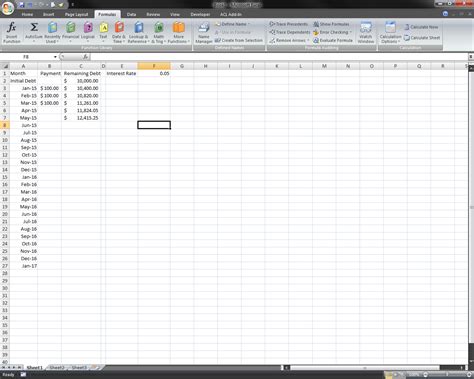Select cell containing 0.05

[x=154, y=73]
